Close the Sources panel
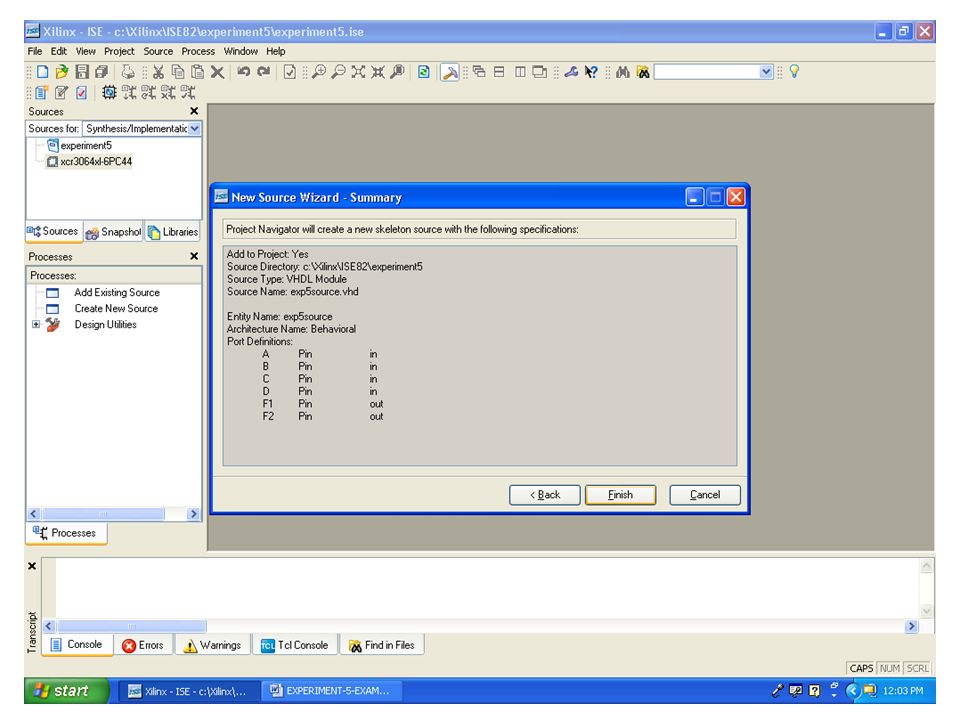 click(194, 111)
